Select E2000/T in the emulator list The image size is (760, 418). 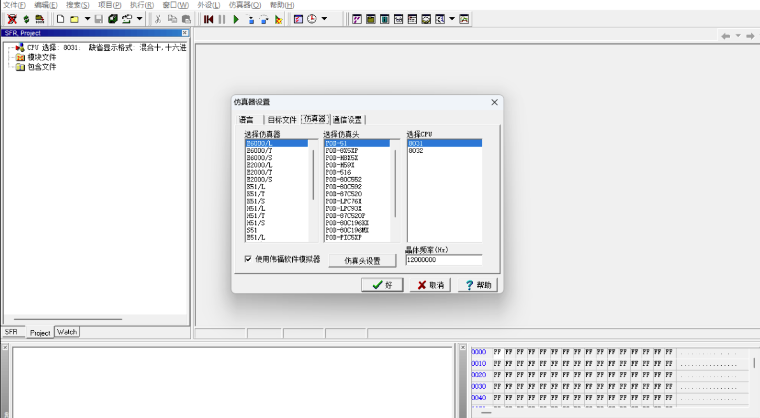pyautogui.click(x=277, y=172)
